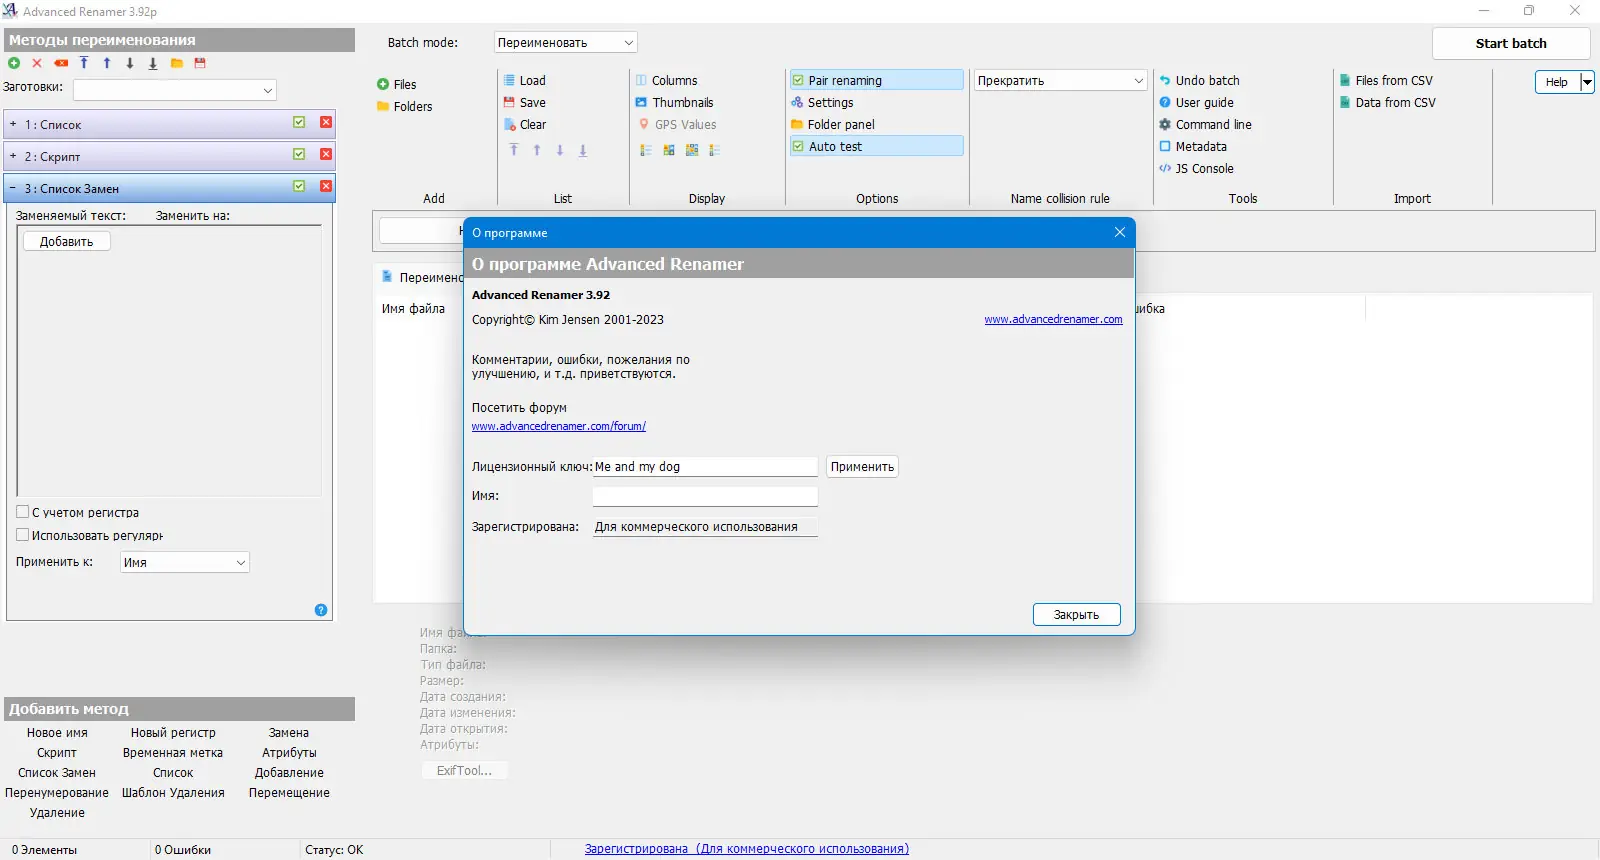The width and height of the screenshot is (1600, 860).
Task: Remove method 3: Список Замен with its red X
Action: (x=326, y=186)
